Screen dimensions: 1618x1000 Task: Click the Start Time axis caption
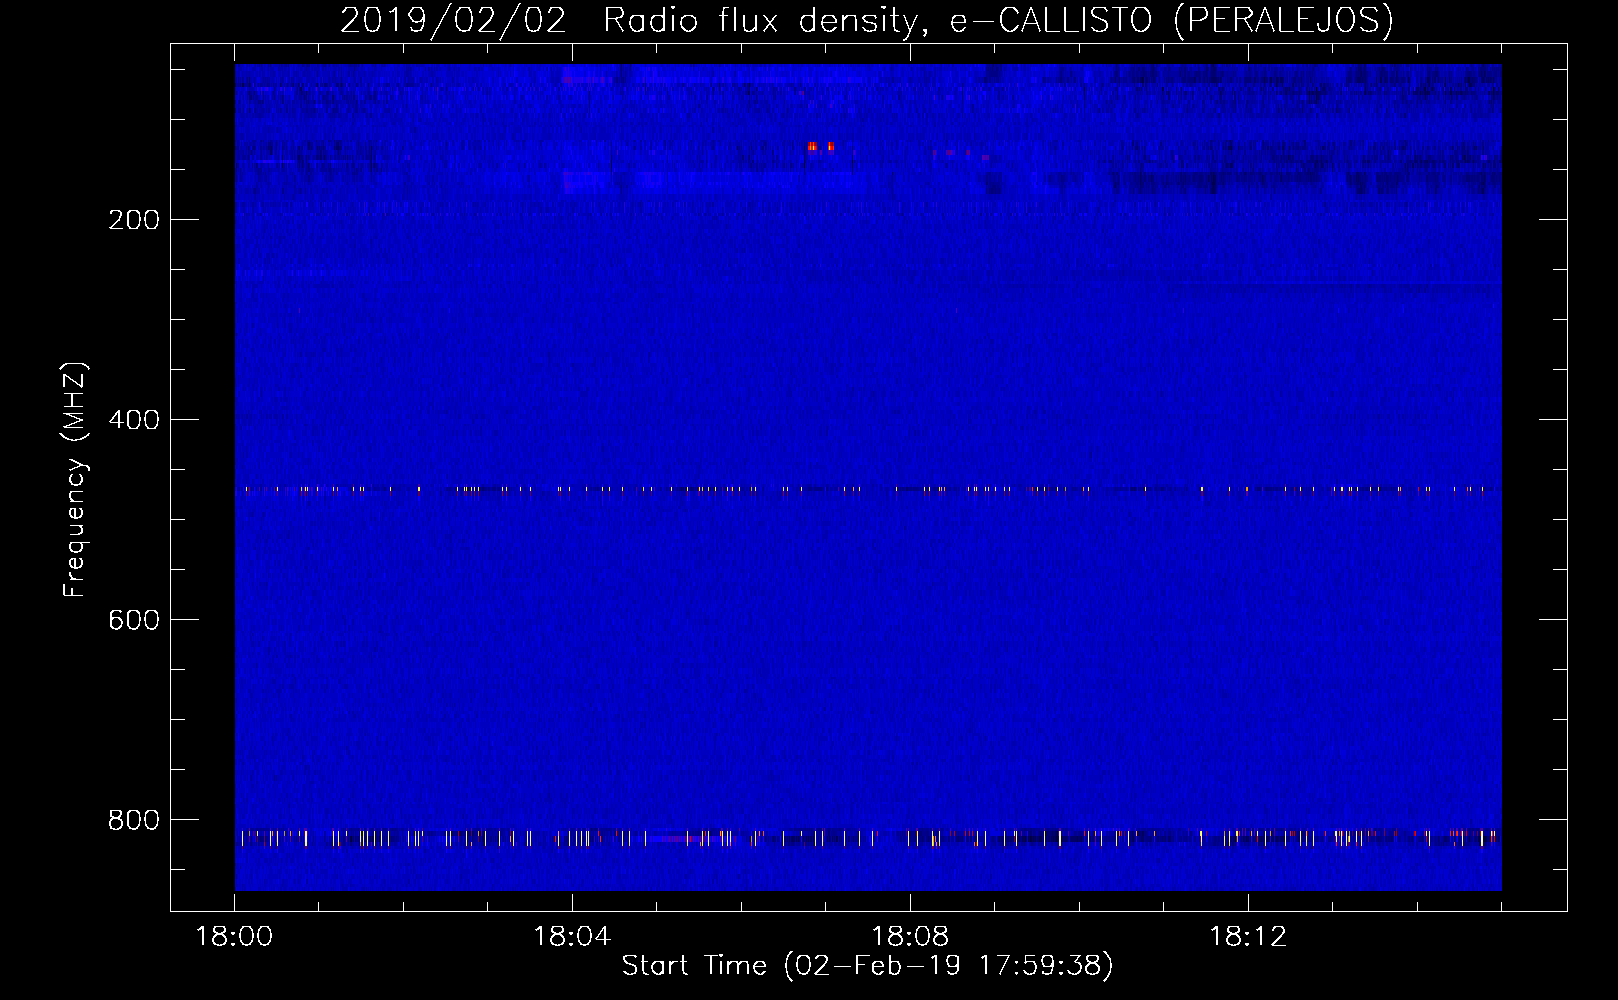pos(867,965)
